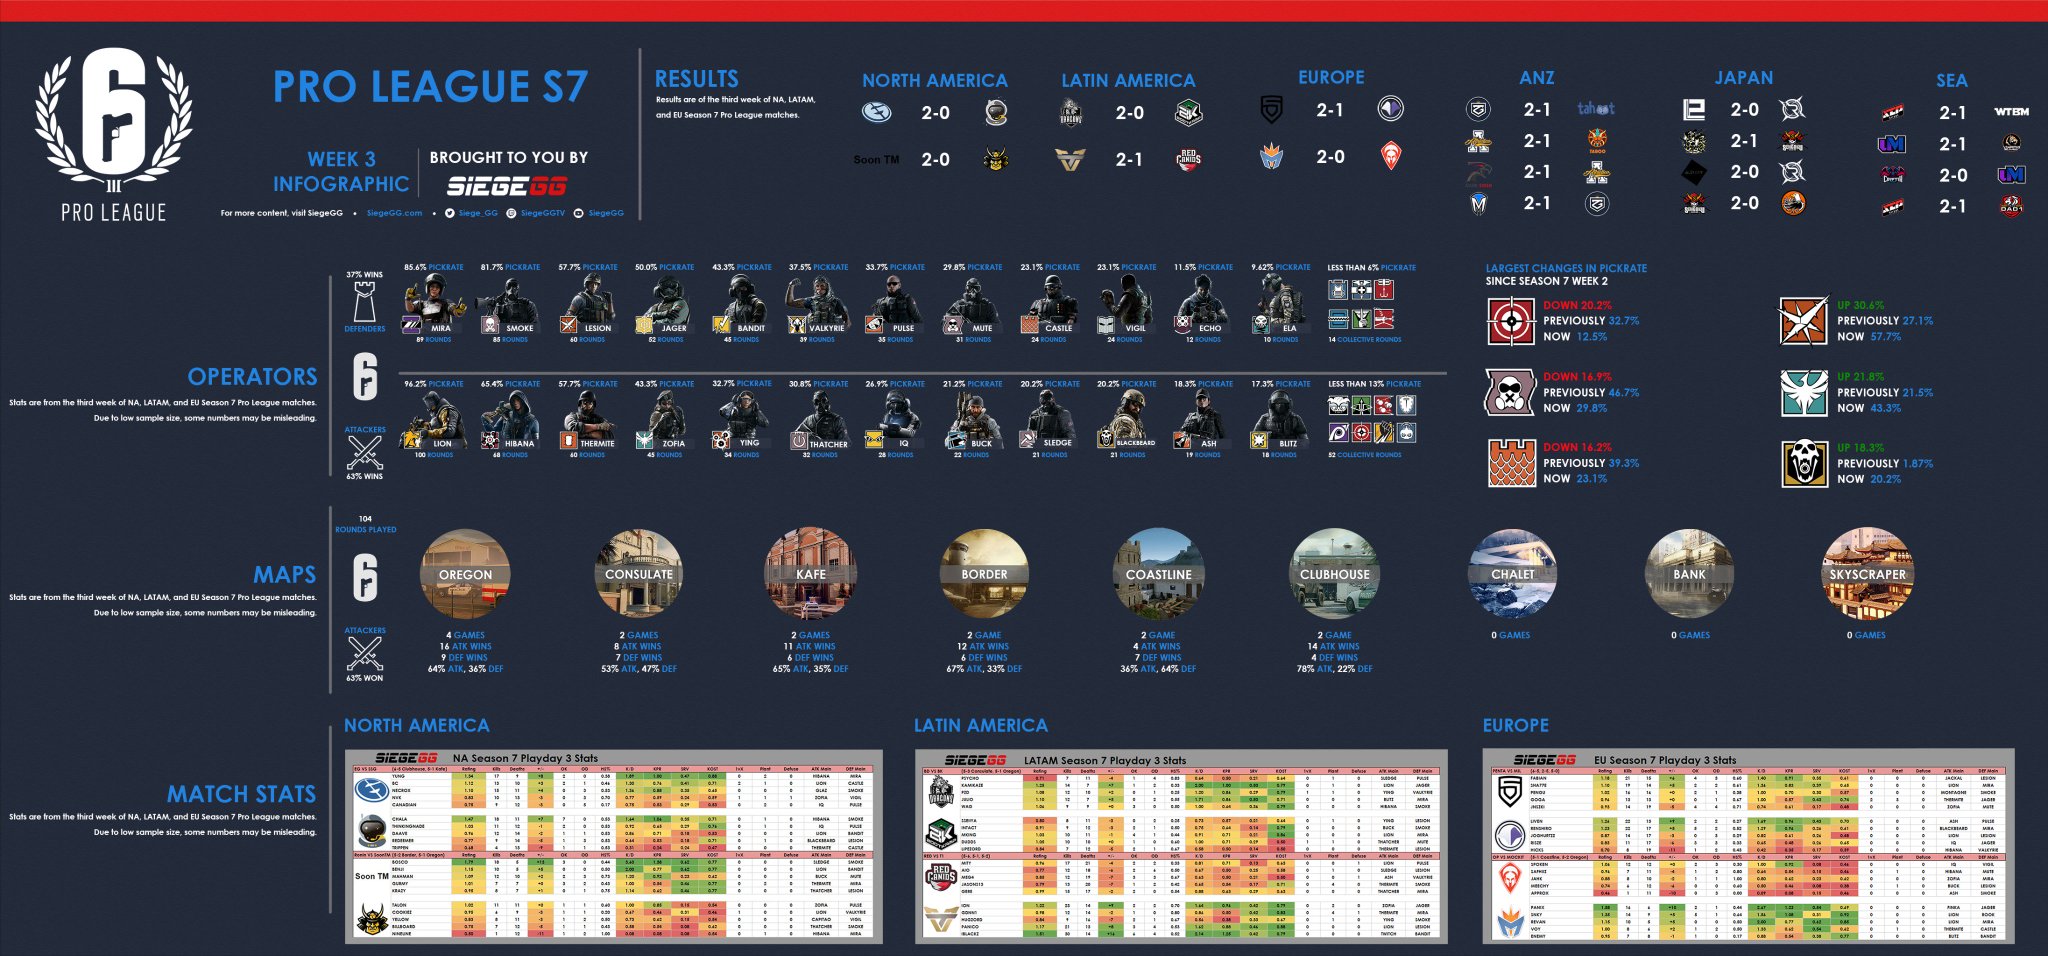Click the 'RESULTS' heading
The height and width of the screenshot is (956, 2048).
(x=696, y=79)
